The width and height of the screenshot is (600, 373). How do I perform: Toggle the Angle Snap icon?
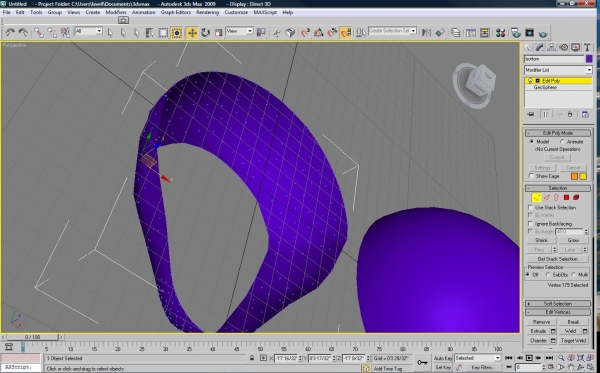pyautogui.click(x=318, y=33)
